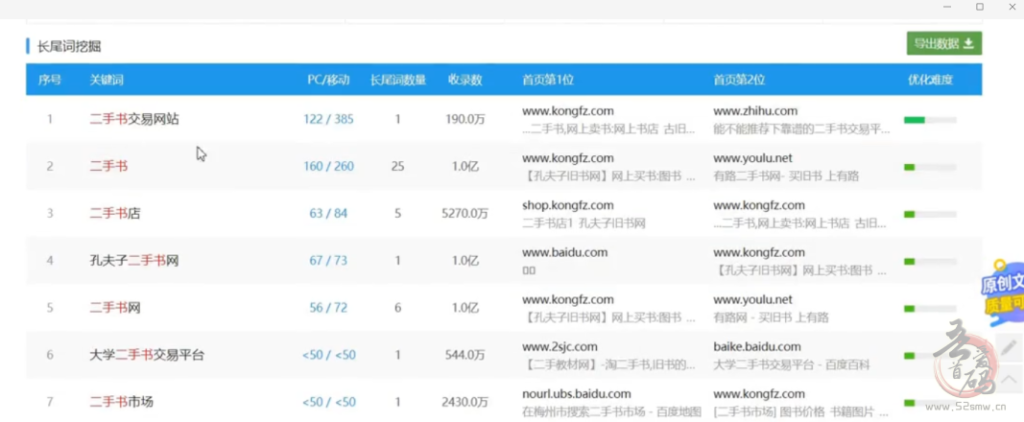Select keyword 二手书网 in row 5
1024x422 pixels.
click(x=114, y=308)
